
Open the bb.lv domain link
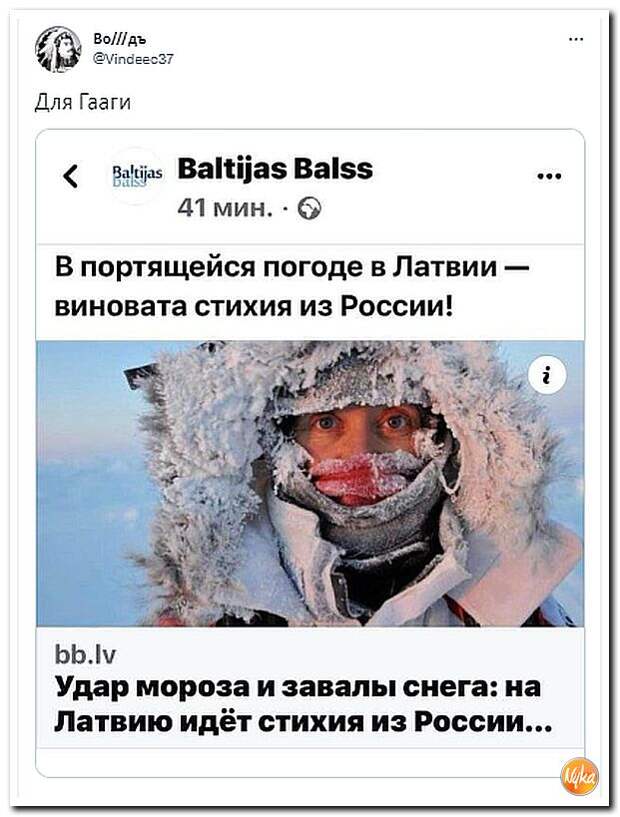click(x=85, y=654)
